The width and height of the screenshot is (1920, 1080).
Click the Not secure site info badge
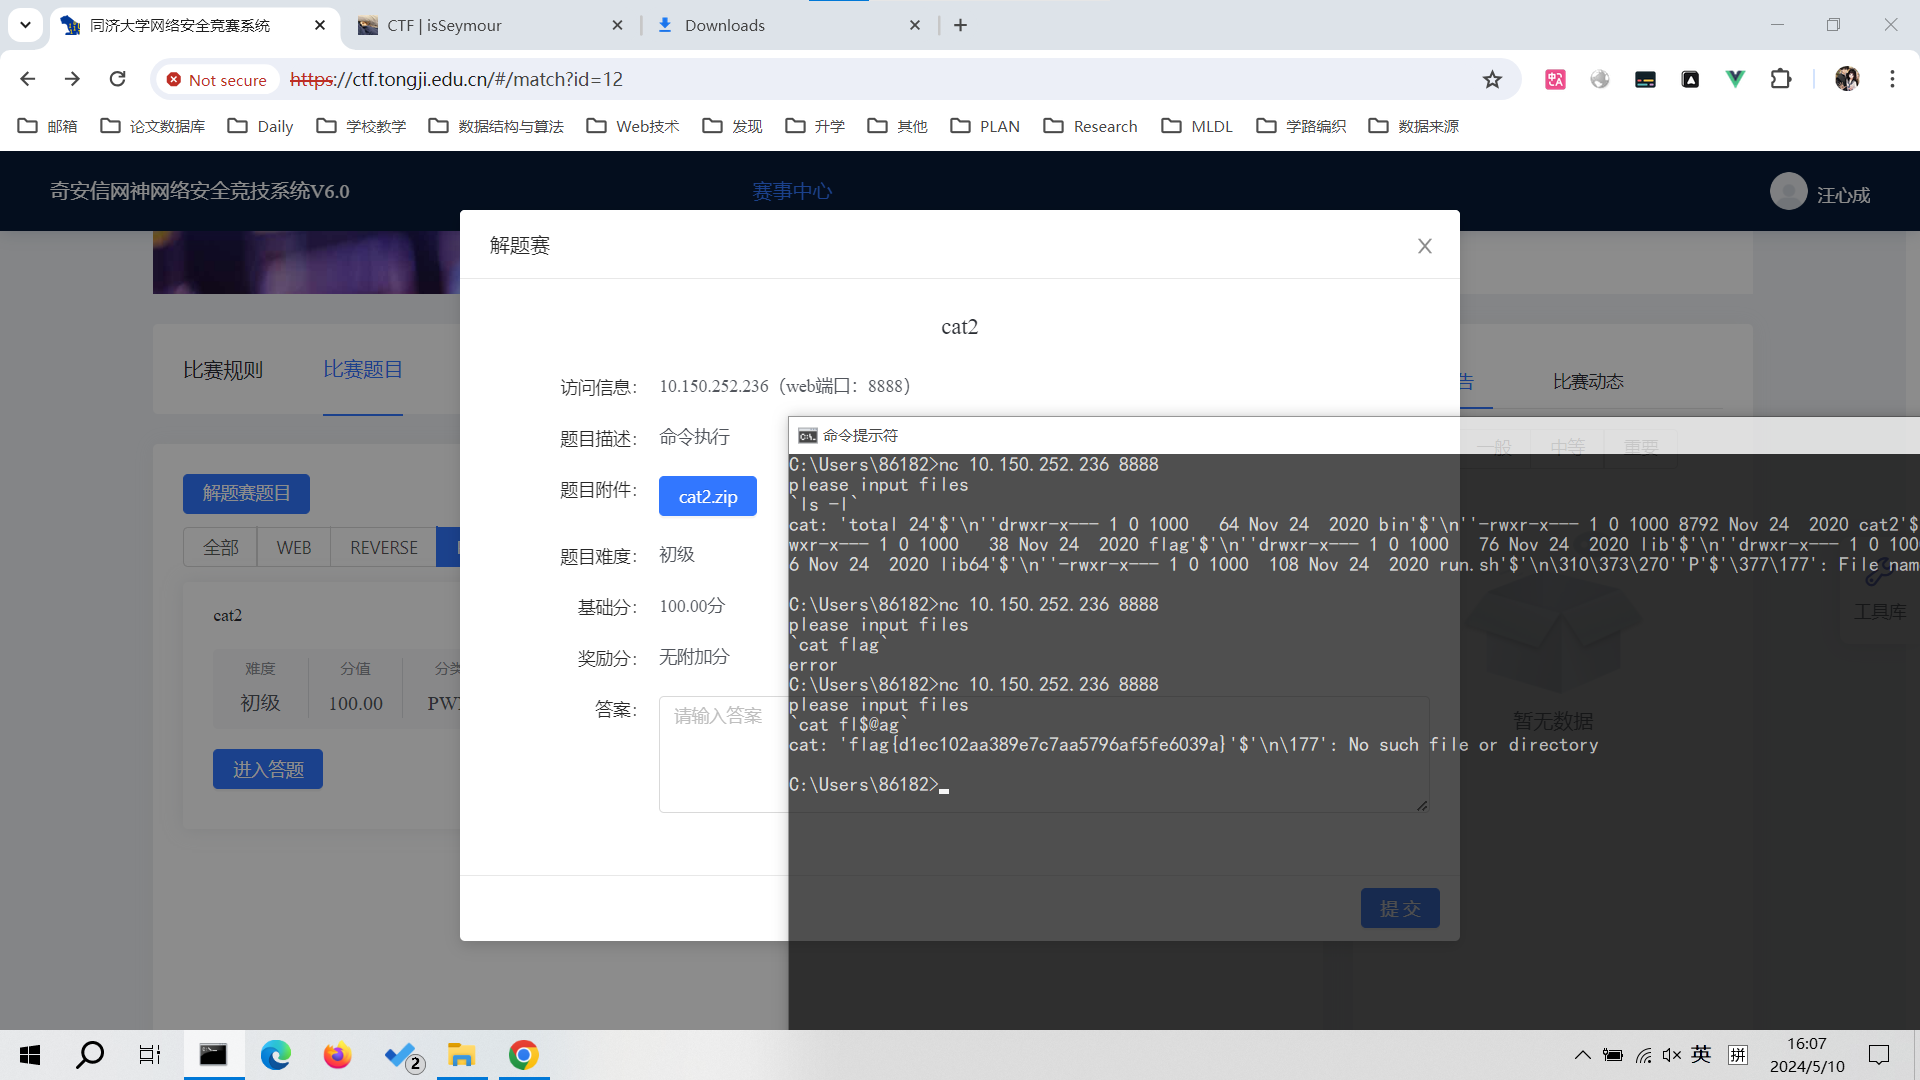(217, 79)
